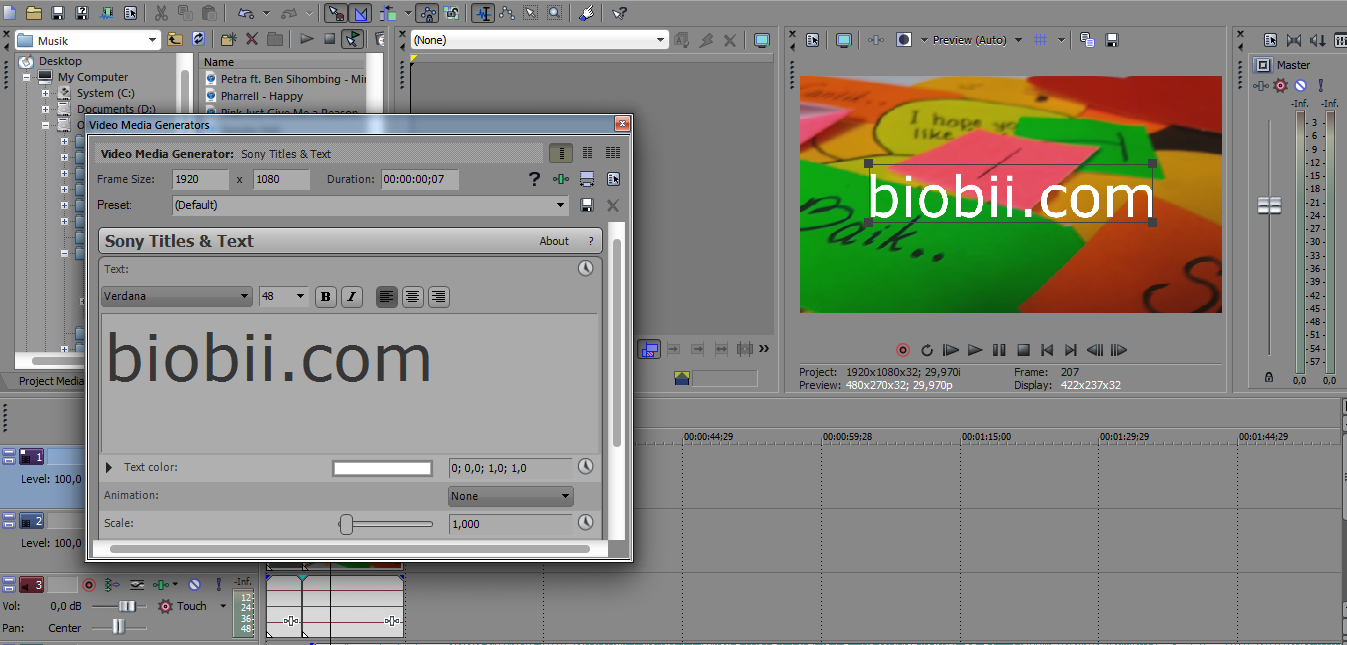The width and height of the screenshot is (1347, 645).
Task: Open Preview (Auto) quality dropdown
Action: (x=1018, y=40)
